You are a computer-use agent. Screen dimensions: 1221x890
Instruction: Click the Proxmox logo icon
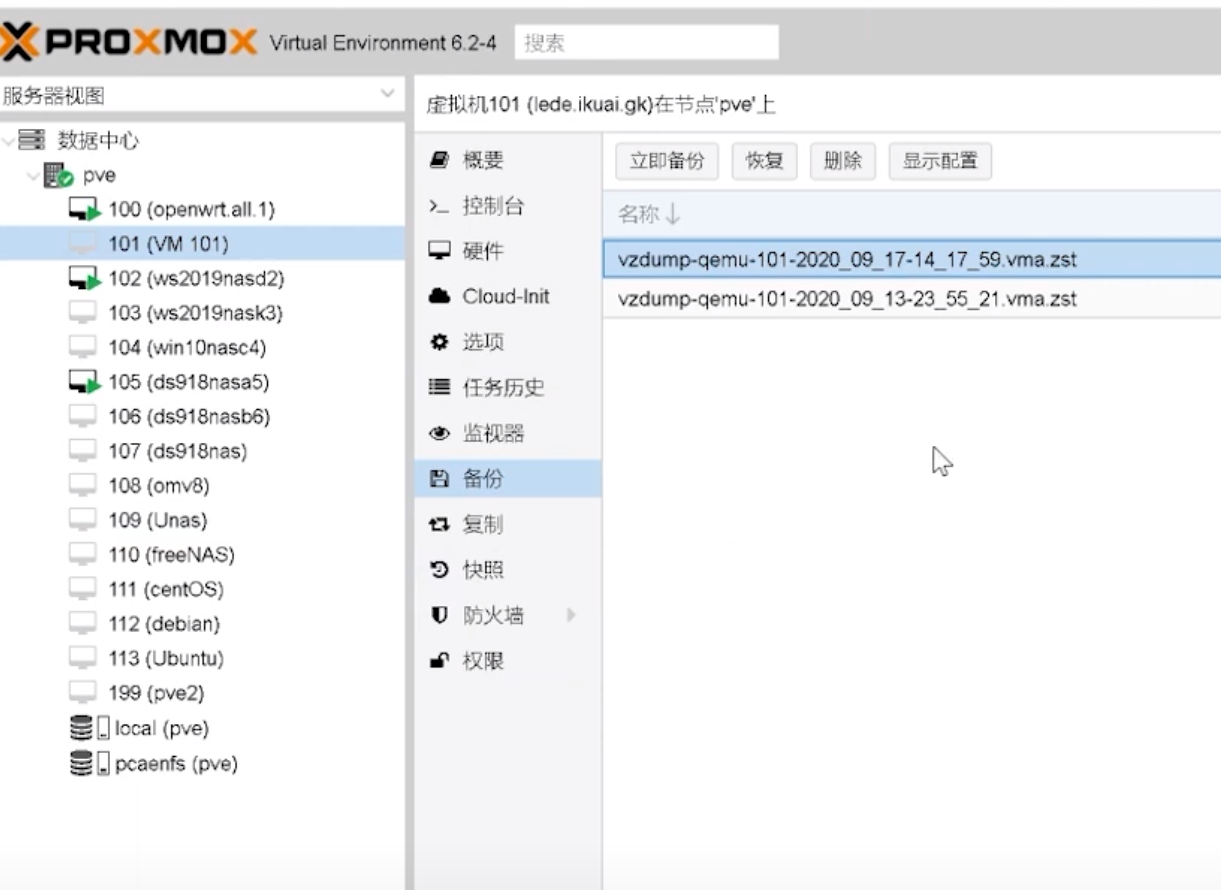(20, 42)
